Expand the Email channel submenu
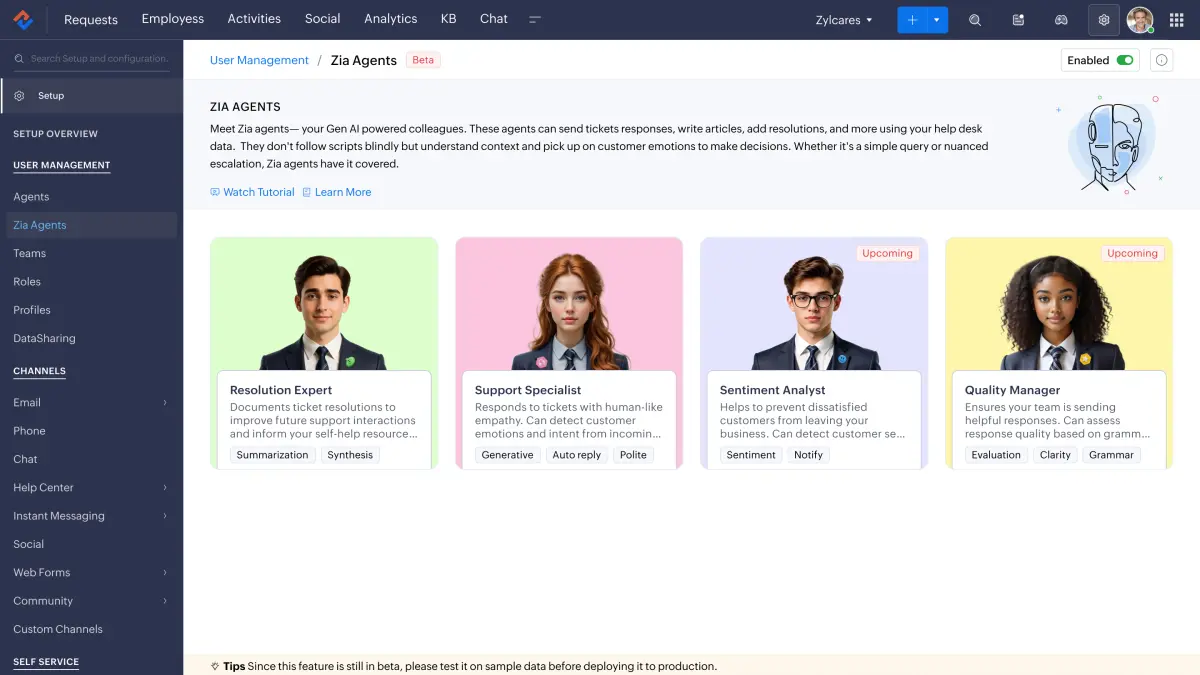Image resolution: width=1200 pixels, height=675 pixels. coord(165,403)
